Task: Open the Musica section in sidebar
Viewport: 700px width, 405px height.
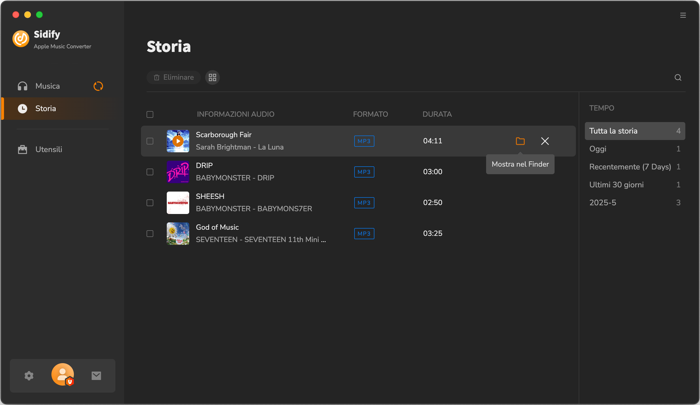Action: pos(47,86)
